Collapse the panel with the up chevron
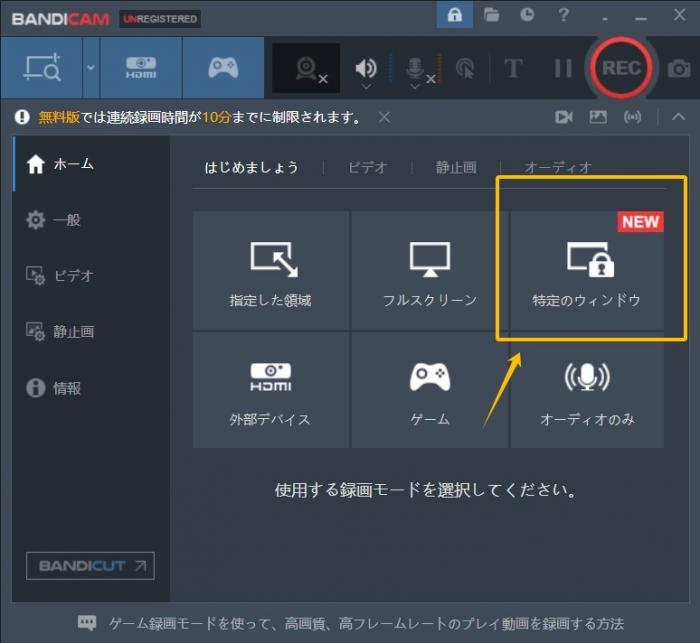 click(679, 117)
